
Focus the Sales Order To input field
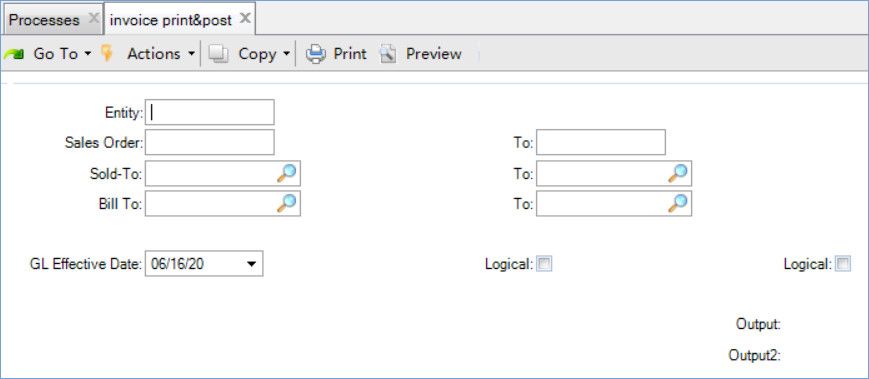[x=601, y=142]
